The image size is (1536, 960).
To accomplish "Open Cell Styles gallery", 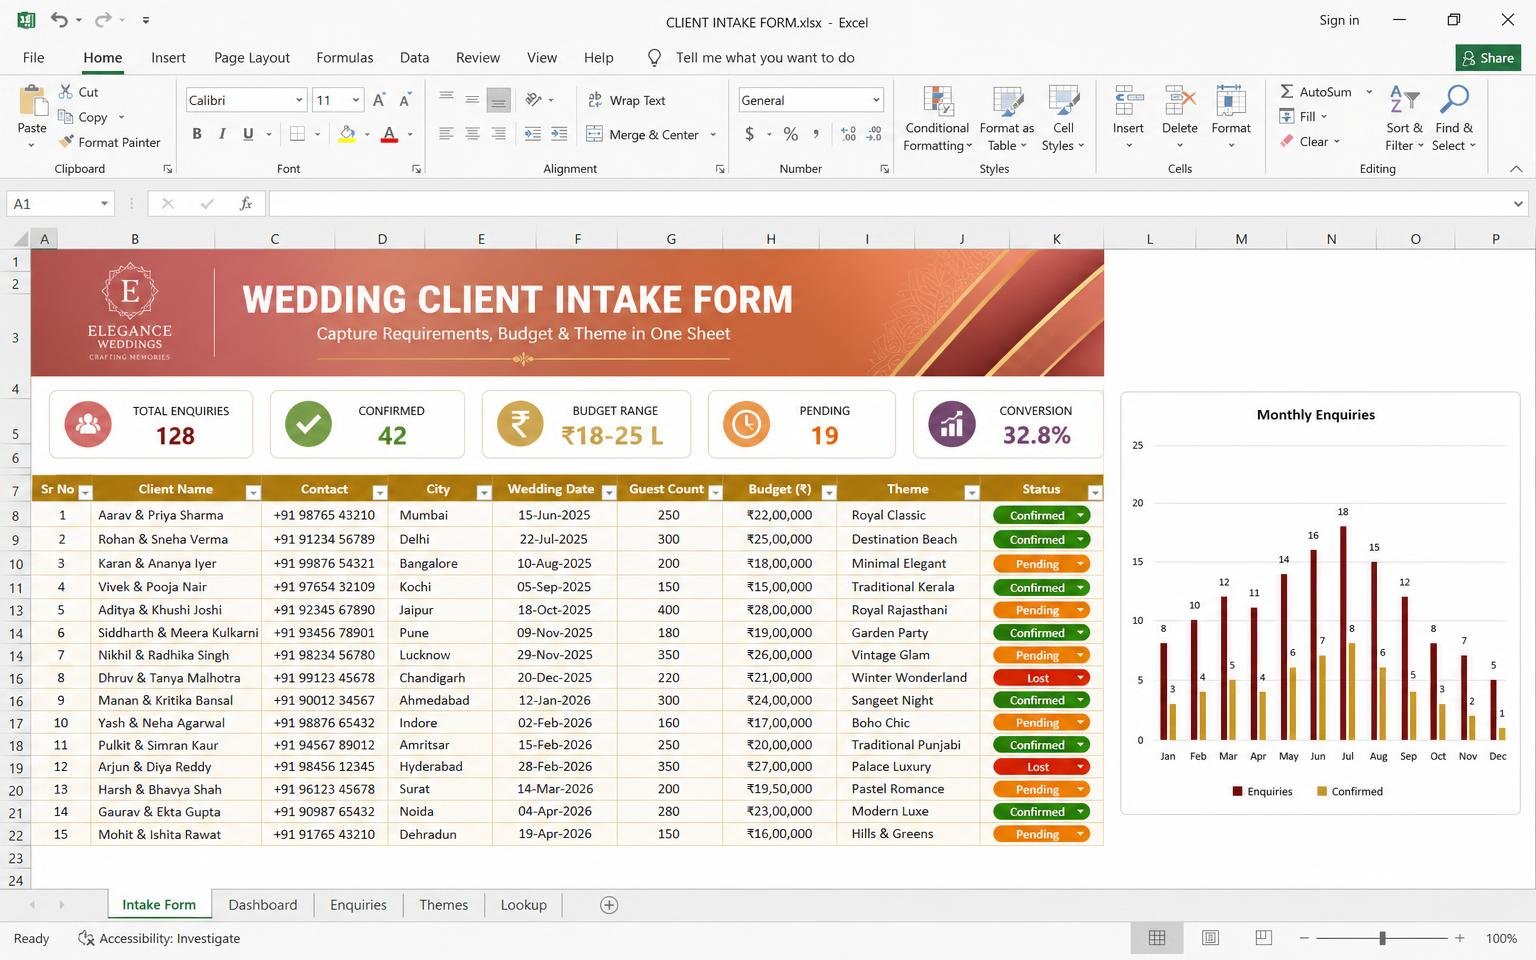I will click(1063, 118).
